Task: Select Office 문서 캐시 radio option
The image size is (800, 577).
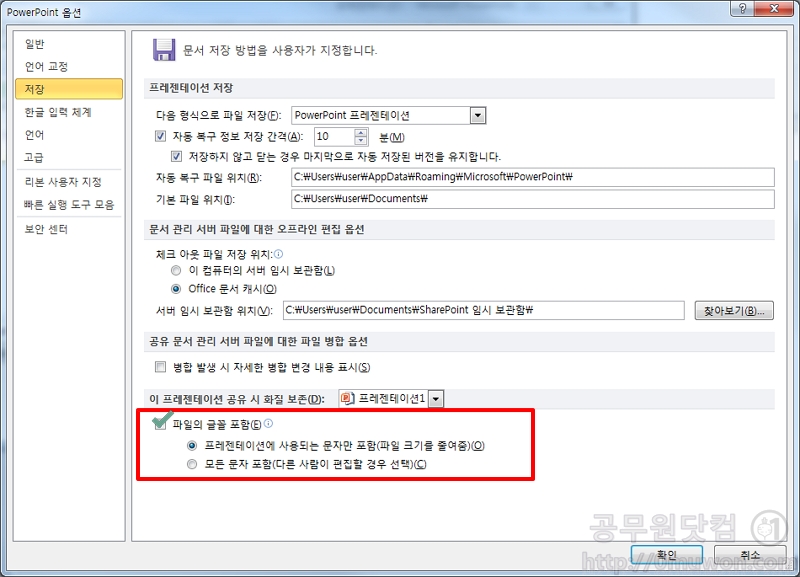Action: [176, 289]
